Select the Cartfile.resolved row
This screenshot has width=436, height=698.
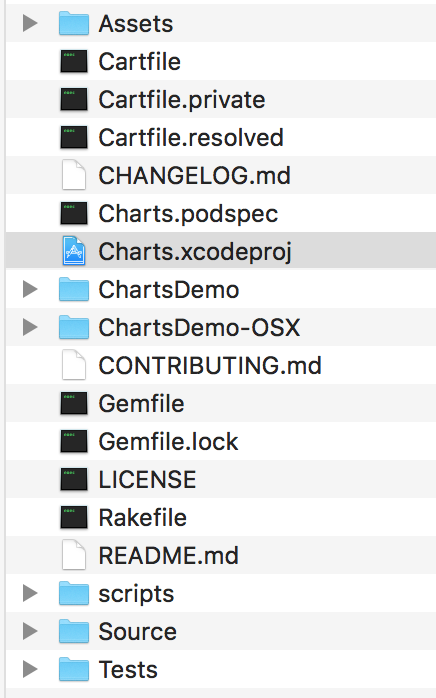click(x=221, y=137)
